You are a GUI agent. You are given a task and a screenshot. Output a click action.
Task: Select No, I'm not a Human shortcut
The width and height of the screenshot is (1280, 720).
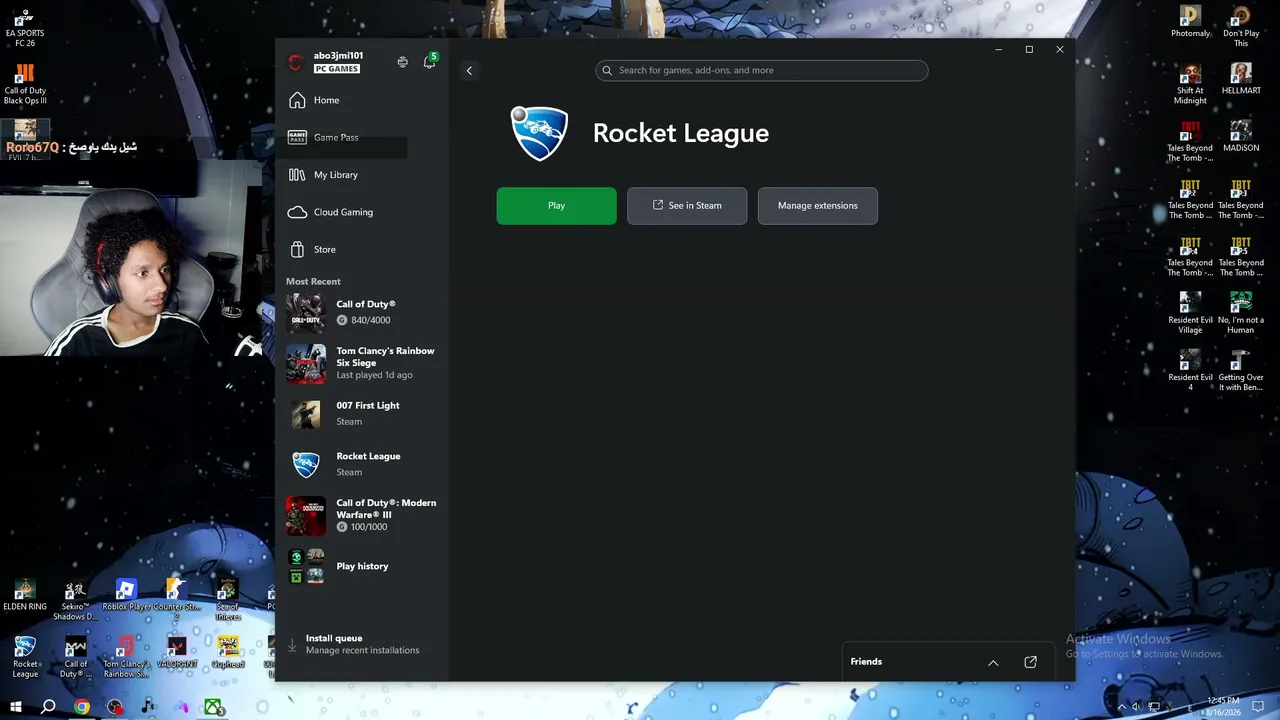[x=1241, y=314]
